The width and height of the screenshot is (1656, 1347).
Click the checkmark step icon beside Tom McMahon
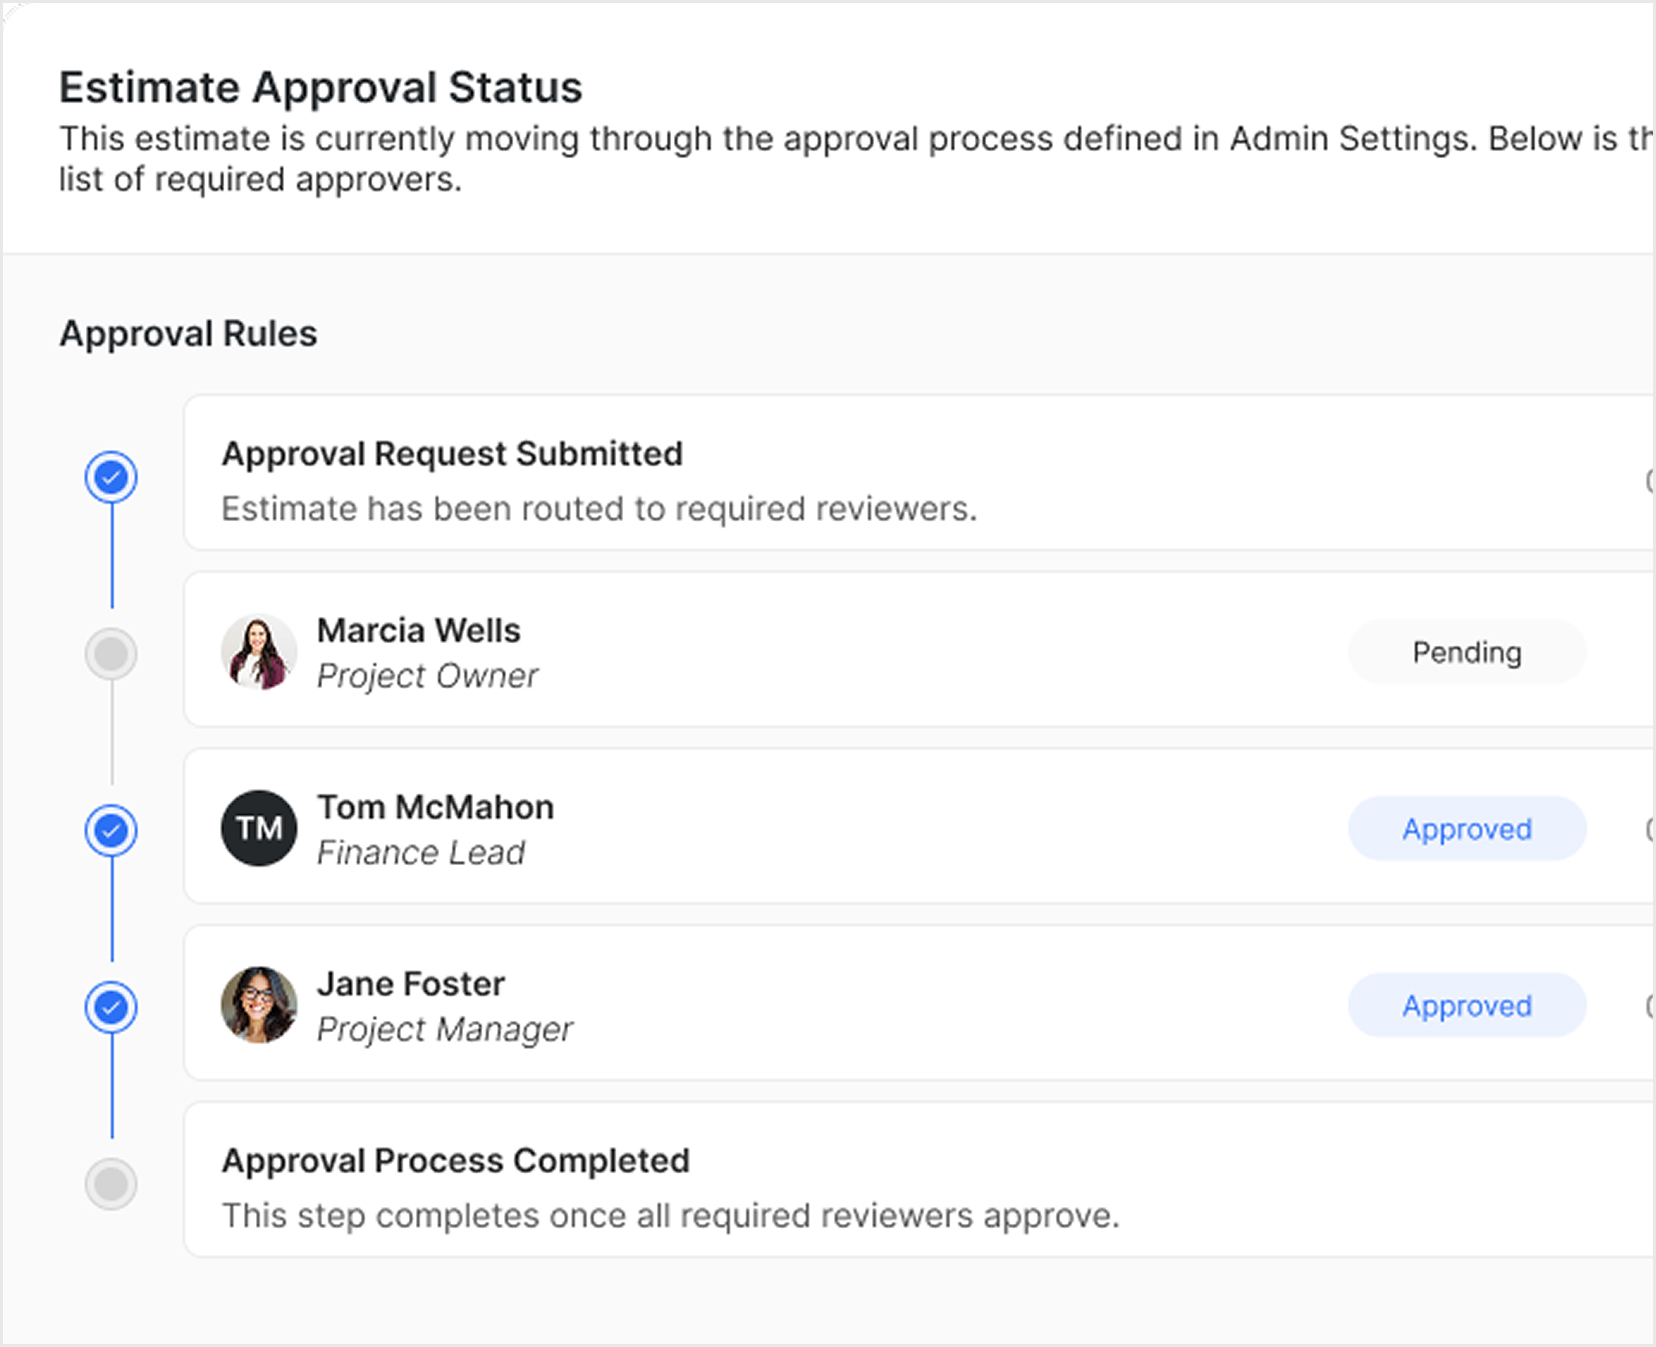(x=111, y=830)
